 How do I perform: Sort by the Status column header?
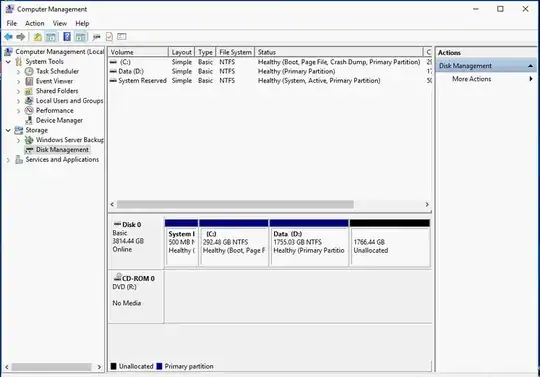(x=339, y=52)
